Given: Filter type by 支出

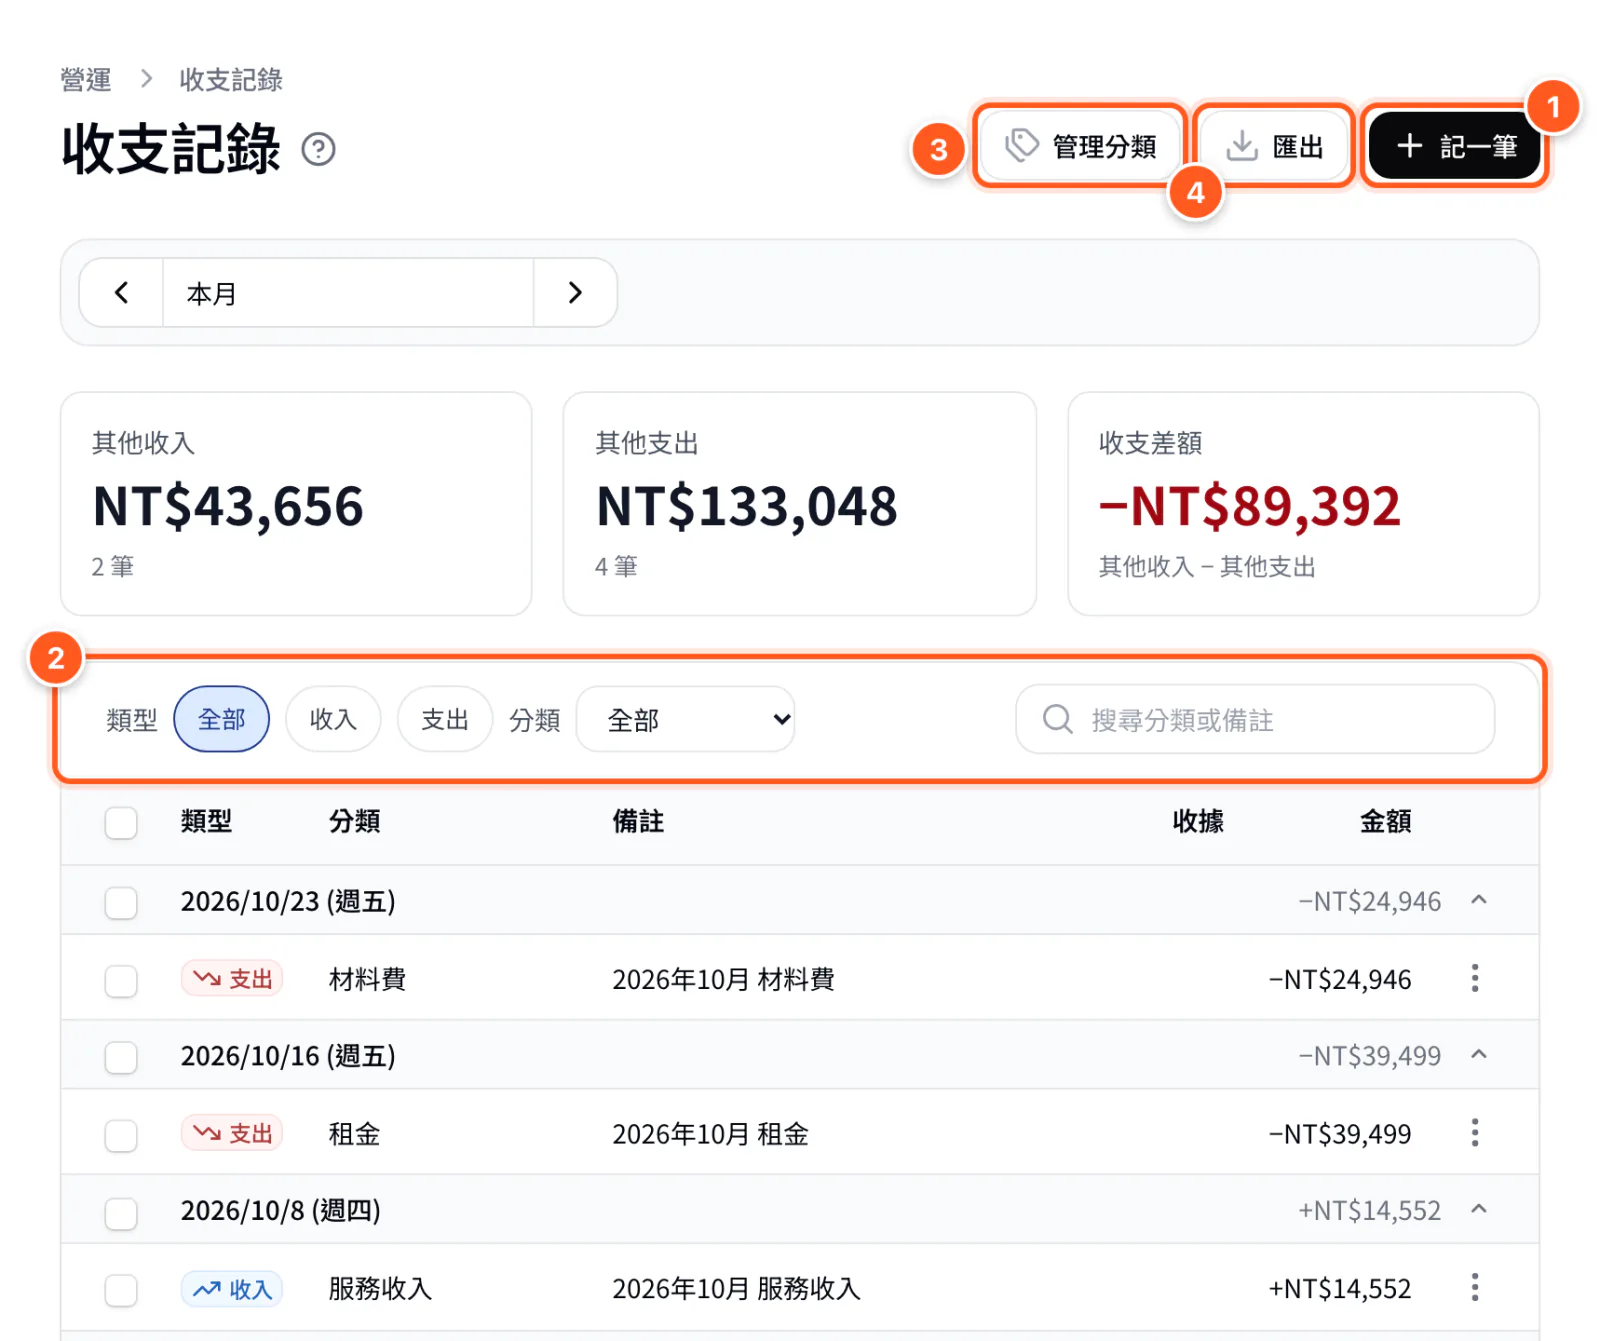Looking at the screenshot, I should [x=445, y=719].
